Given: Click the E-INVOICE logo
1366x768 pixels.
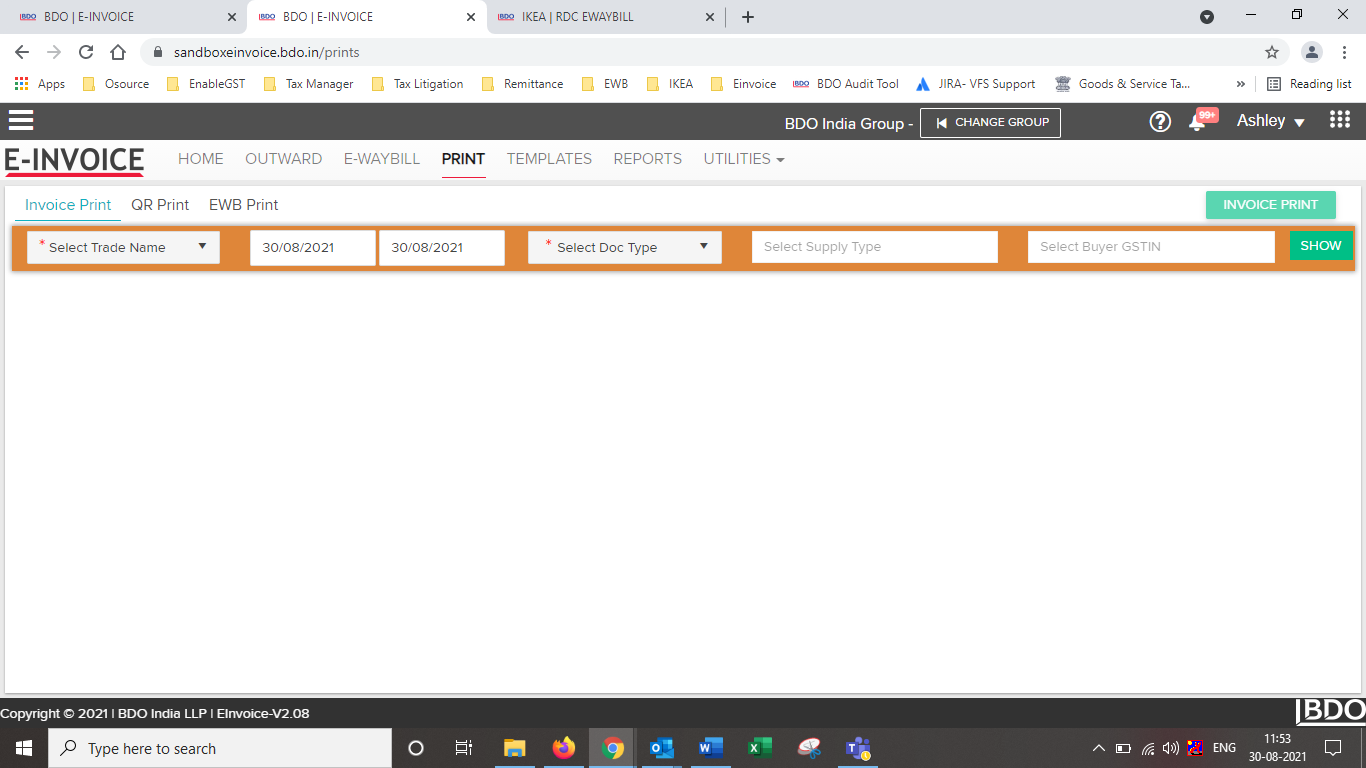Looking at the screenshot, I should click(x=74, y=160).
